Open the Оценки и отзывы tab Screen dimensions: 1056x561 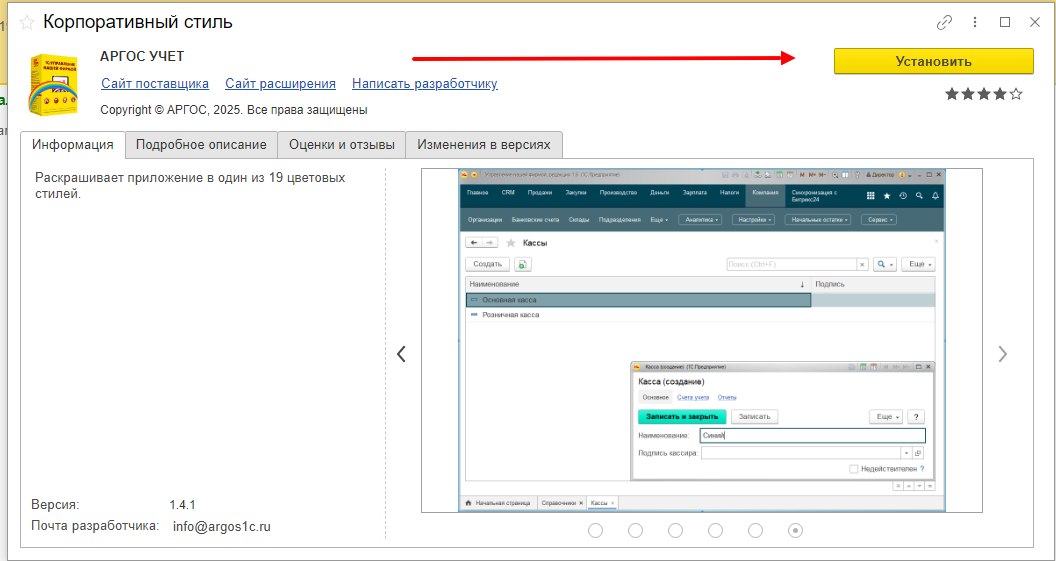(x=341, y=145)
